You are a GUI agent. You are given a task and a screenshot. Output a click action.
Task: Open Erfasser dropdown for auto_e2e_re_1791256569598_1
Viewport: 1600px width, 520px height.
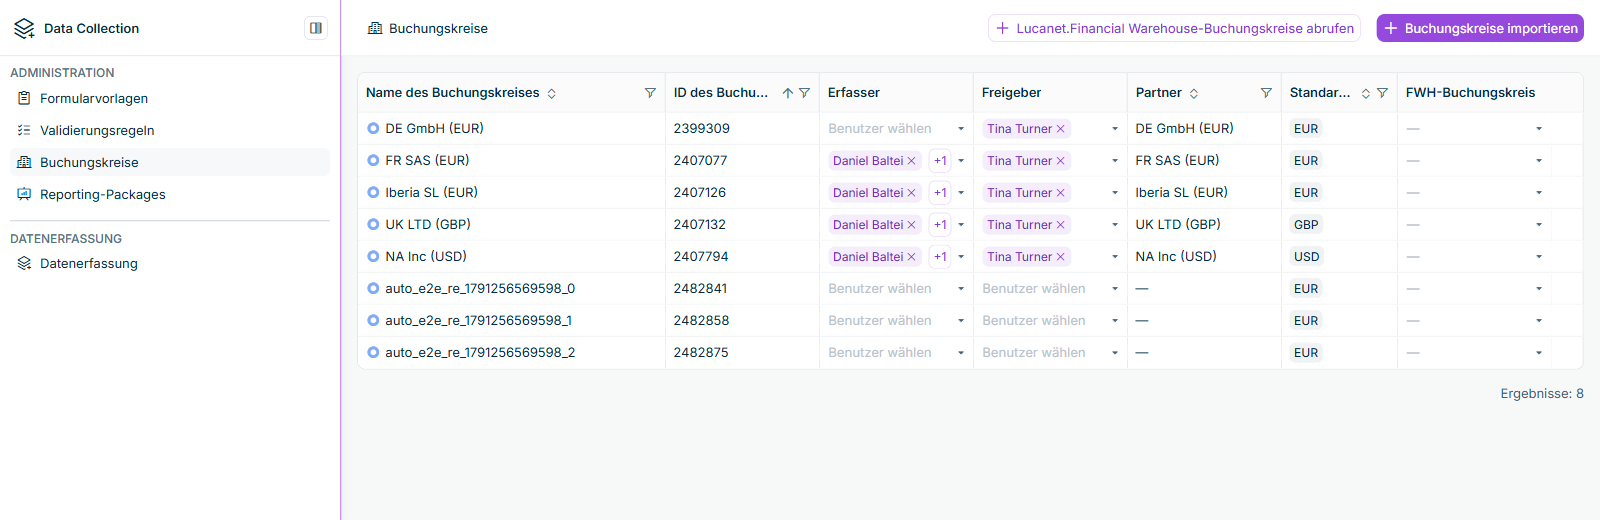(961, 321)
